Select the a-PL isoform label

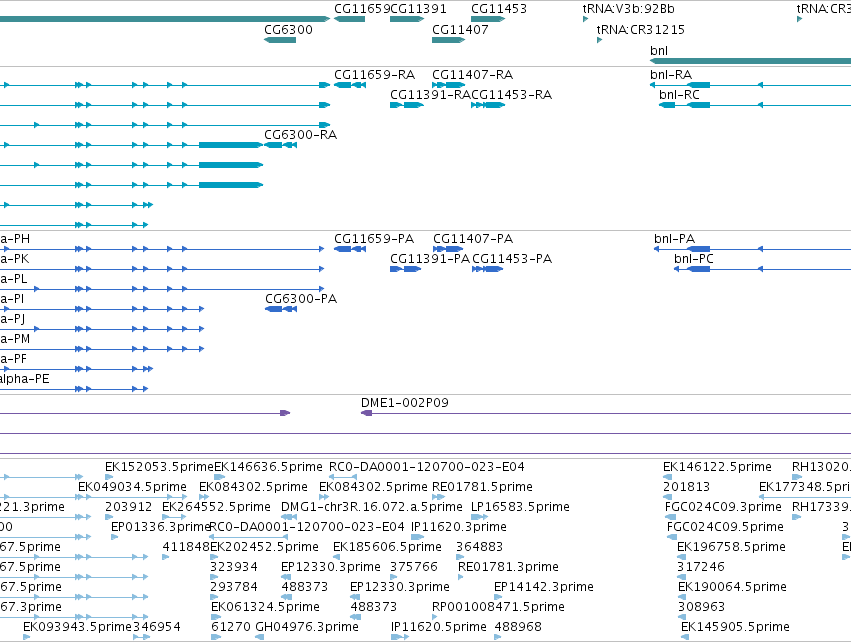[x=14, y=279]
